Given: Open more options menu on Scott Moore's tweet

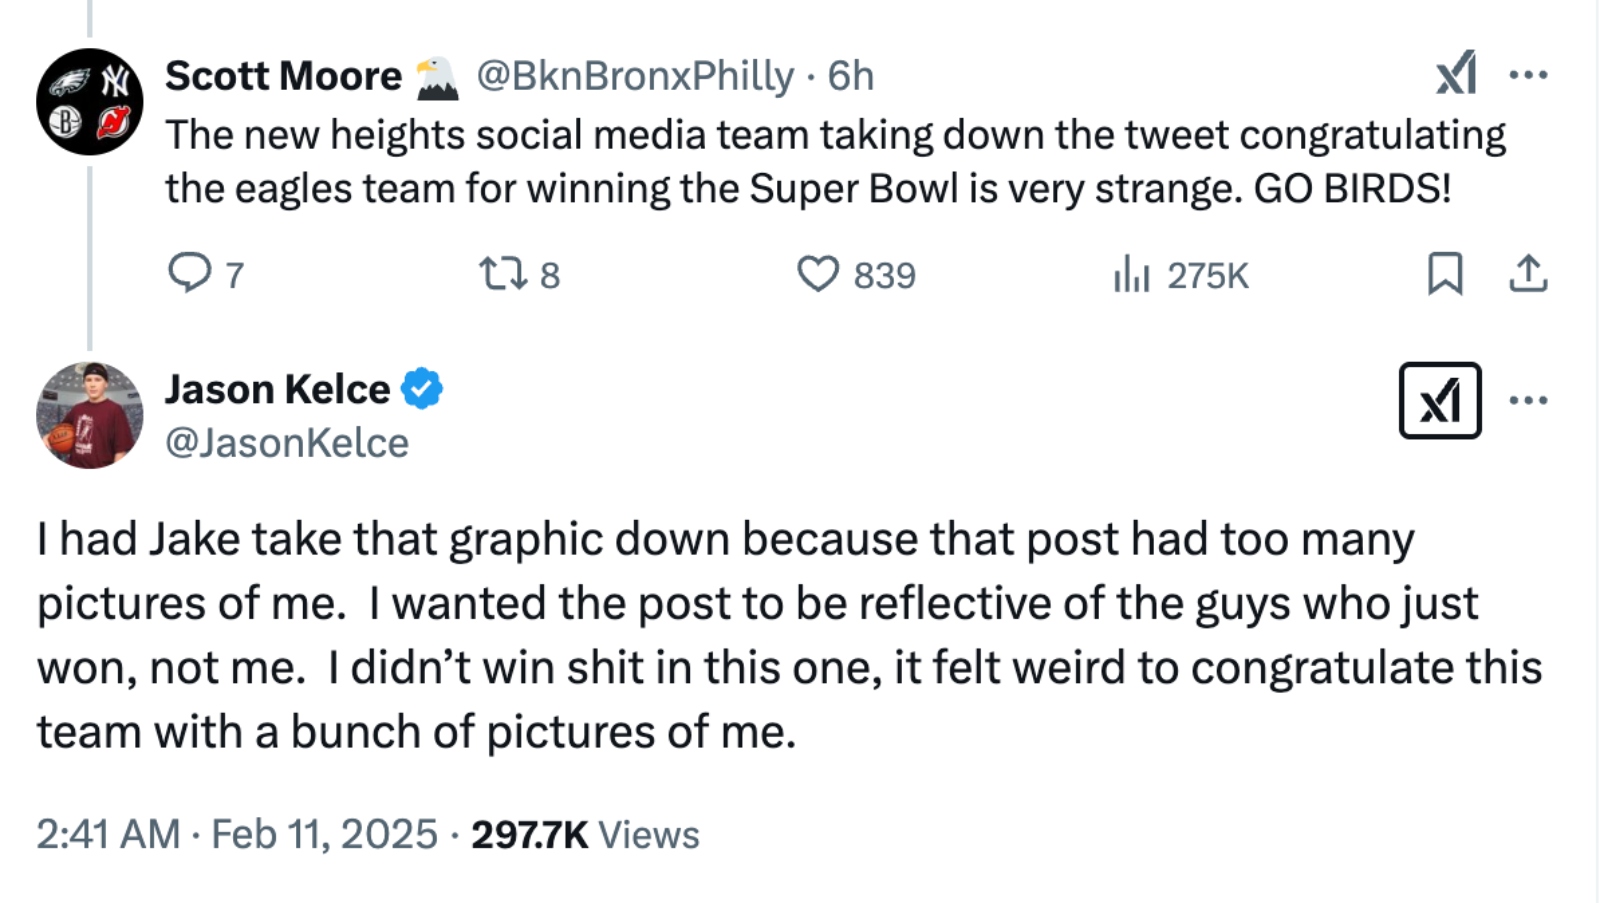Looking at the screenshot, I should point(1530,74).
